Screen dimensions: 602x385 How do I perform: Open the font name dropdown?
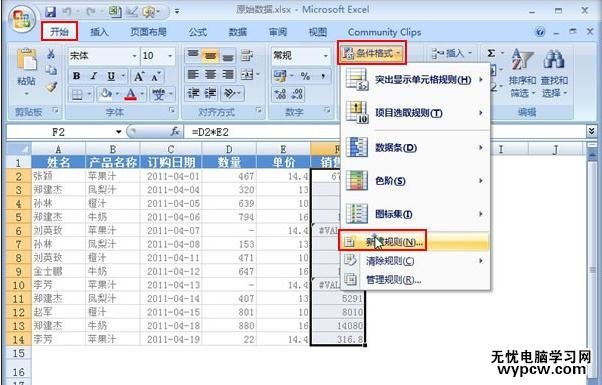(134, 56)
